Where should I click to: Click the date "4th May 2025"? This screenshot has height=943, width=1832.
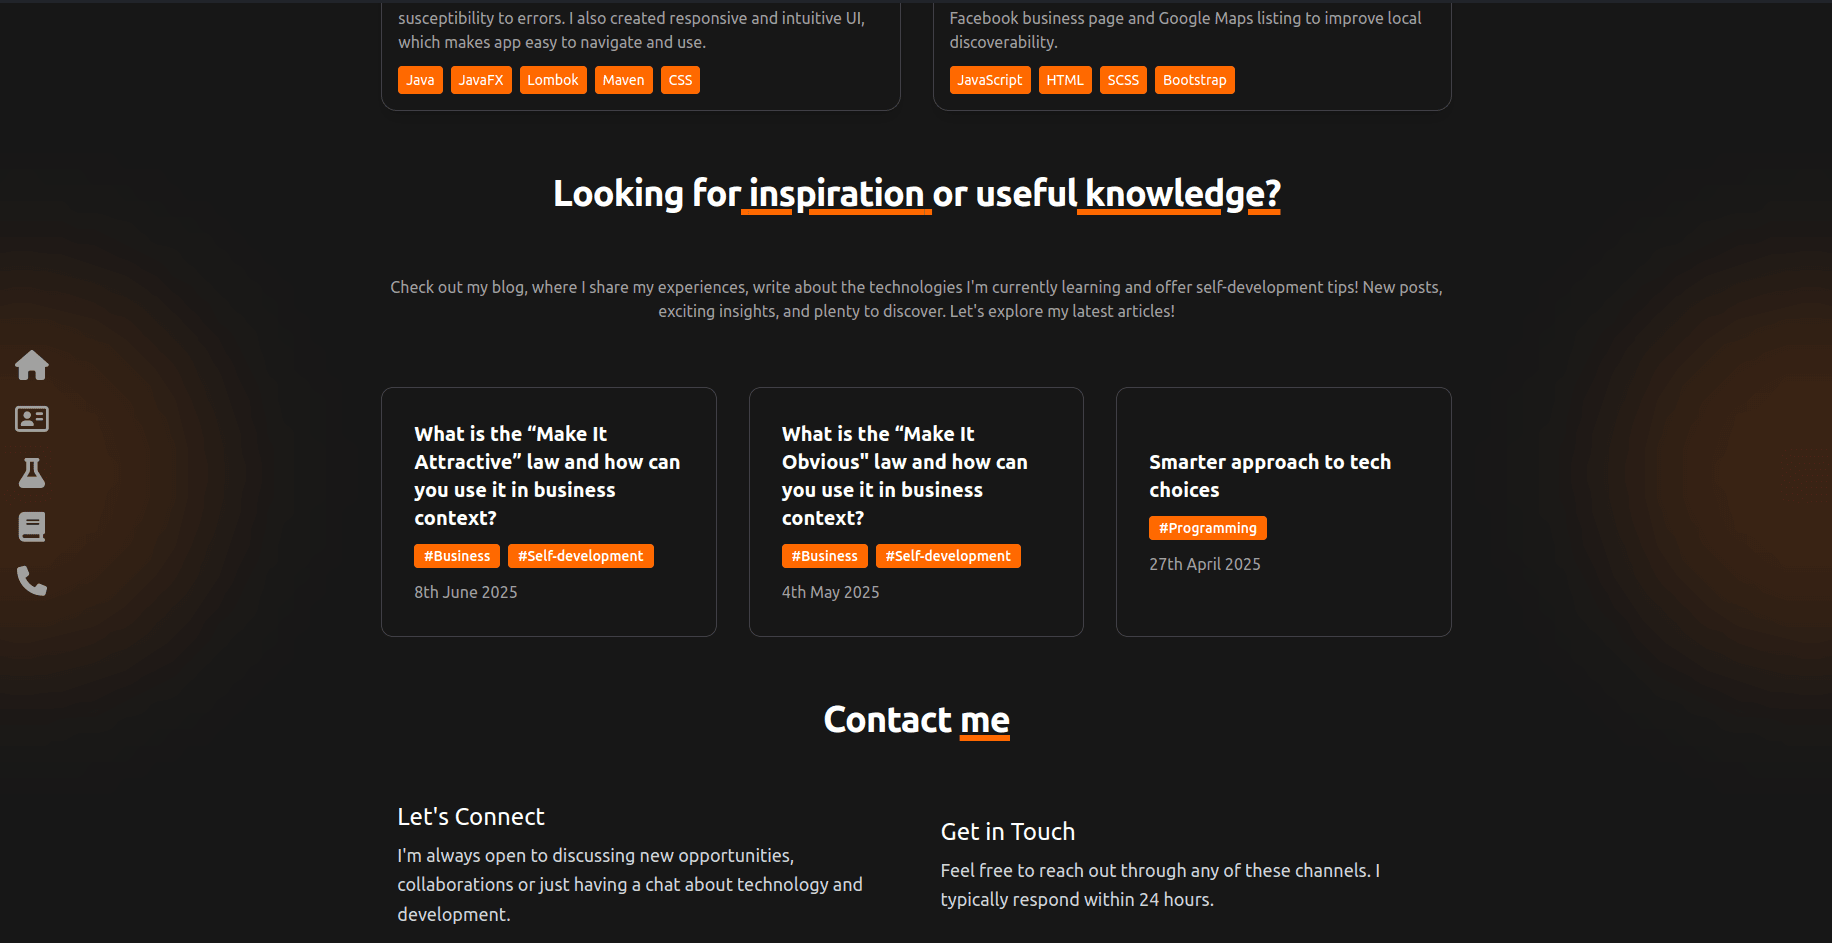pos(831,592)
